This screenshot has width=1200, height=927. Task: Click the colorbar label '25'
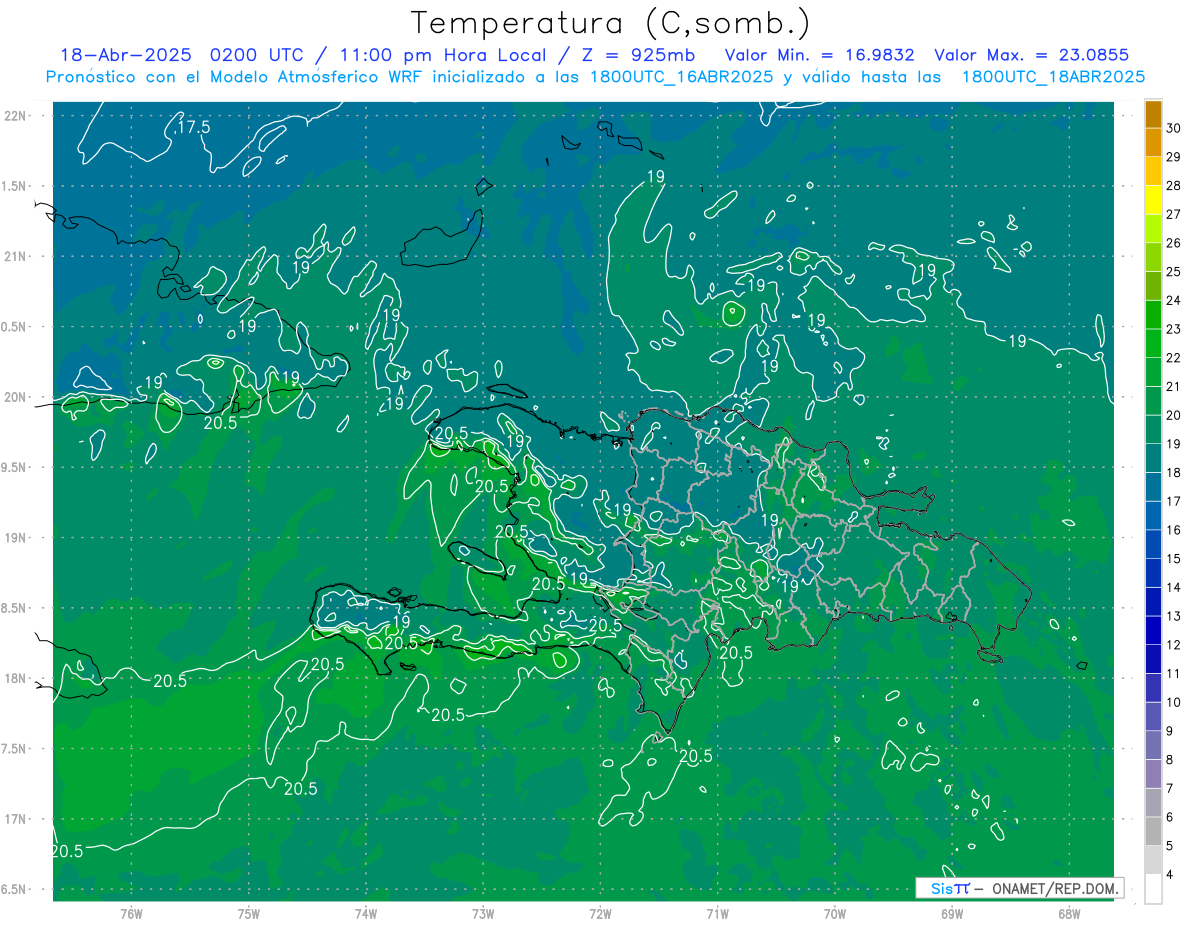click(x=1174, y=271)
